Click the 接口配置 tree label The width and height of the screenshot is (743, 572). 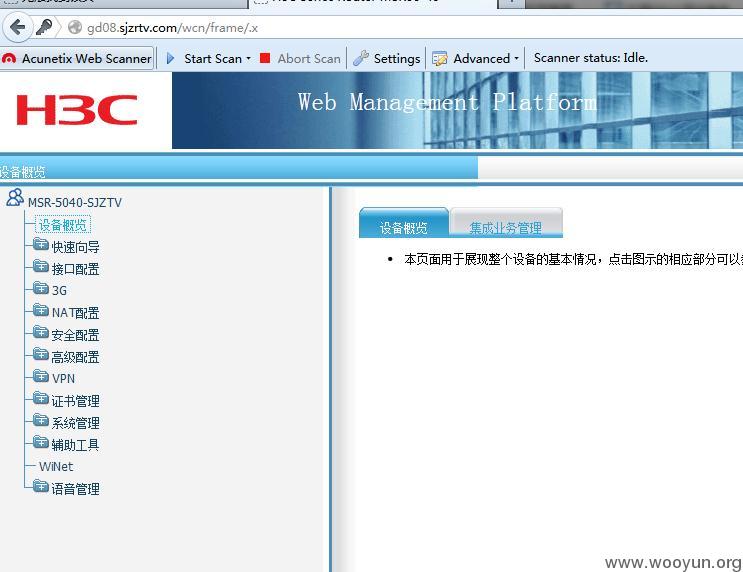coord(75,269)
